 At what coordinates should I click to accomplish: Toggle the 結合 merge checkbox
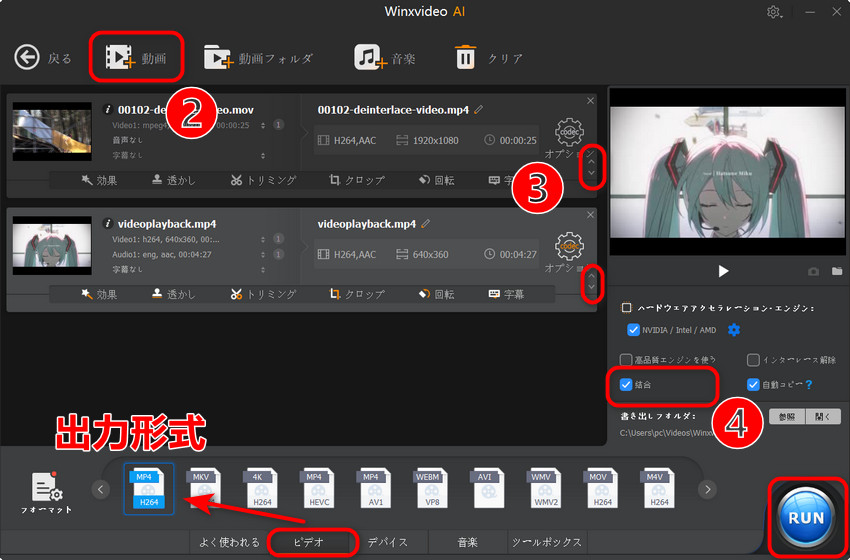click(626, 385)
